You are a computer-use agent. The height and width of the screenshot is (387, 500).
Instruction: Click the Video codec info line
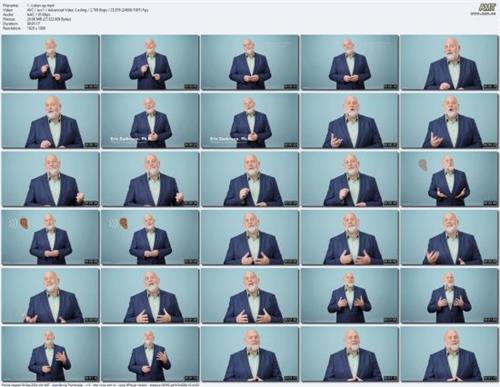tap(75, 10)
